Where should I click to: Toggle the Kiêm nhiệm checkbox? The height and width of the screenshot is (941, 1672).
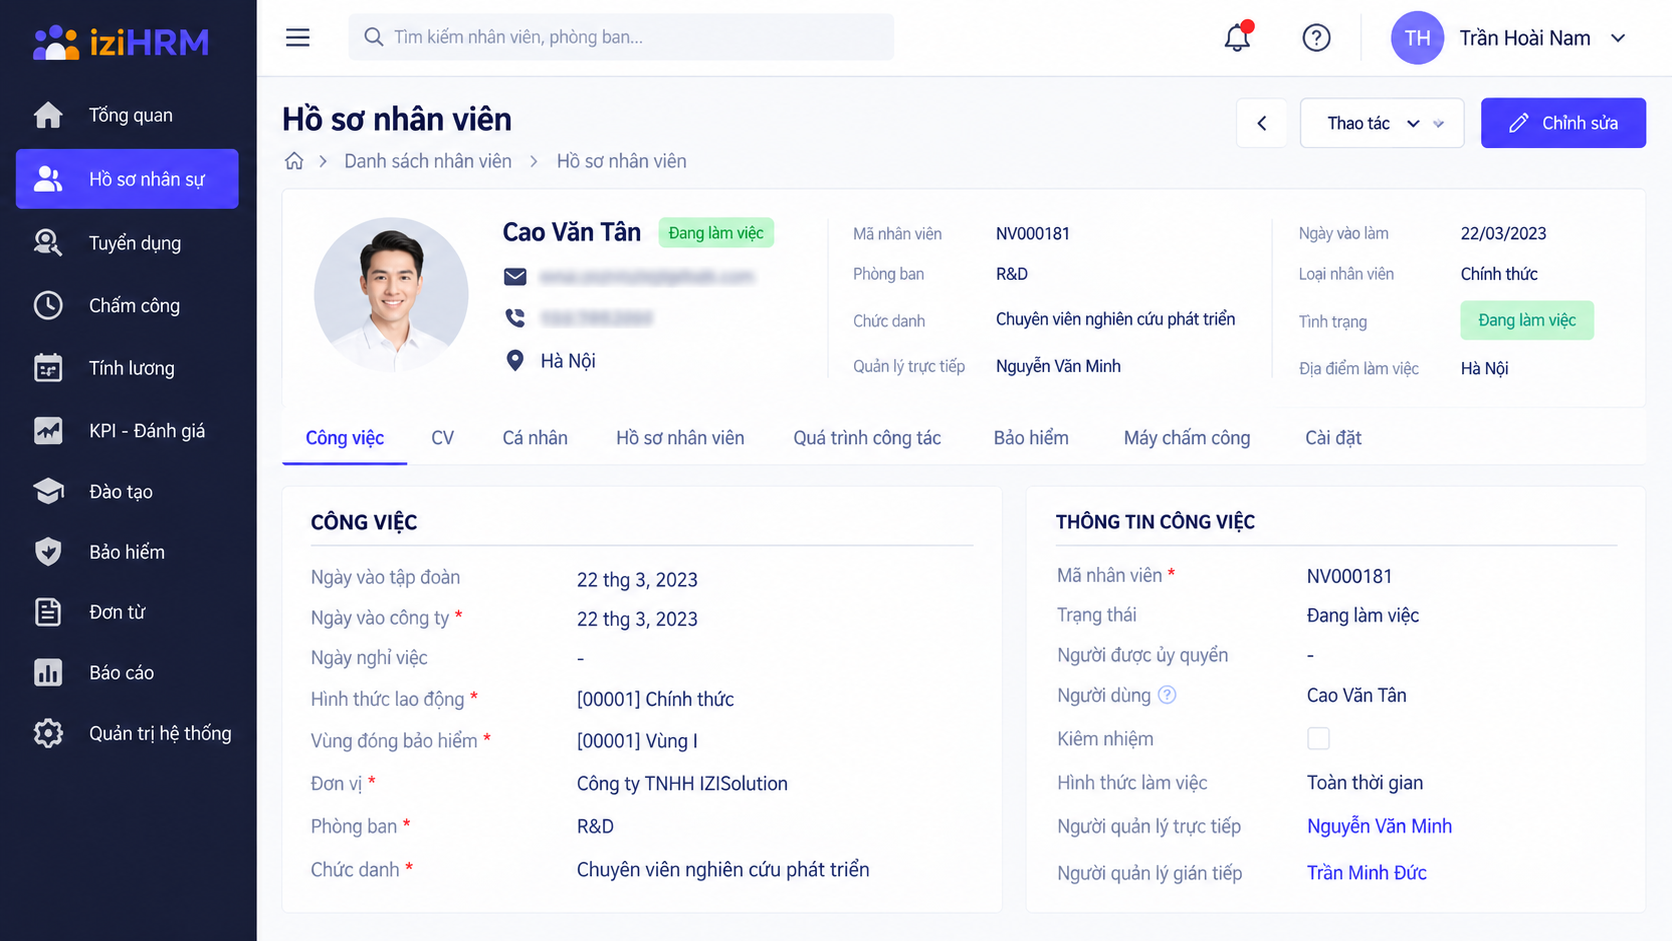[x=1318, y=739]
